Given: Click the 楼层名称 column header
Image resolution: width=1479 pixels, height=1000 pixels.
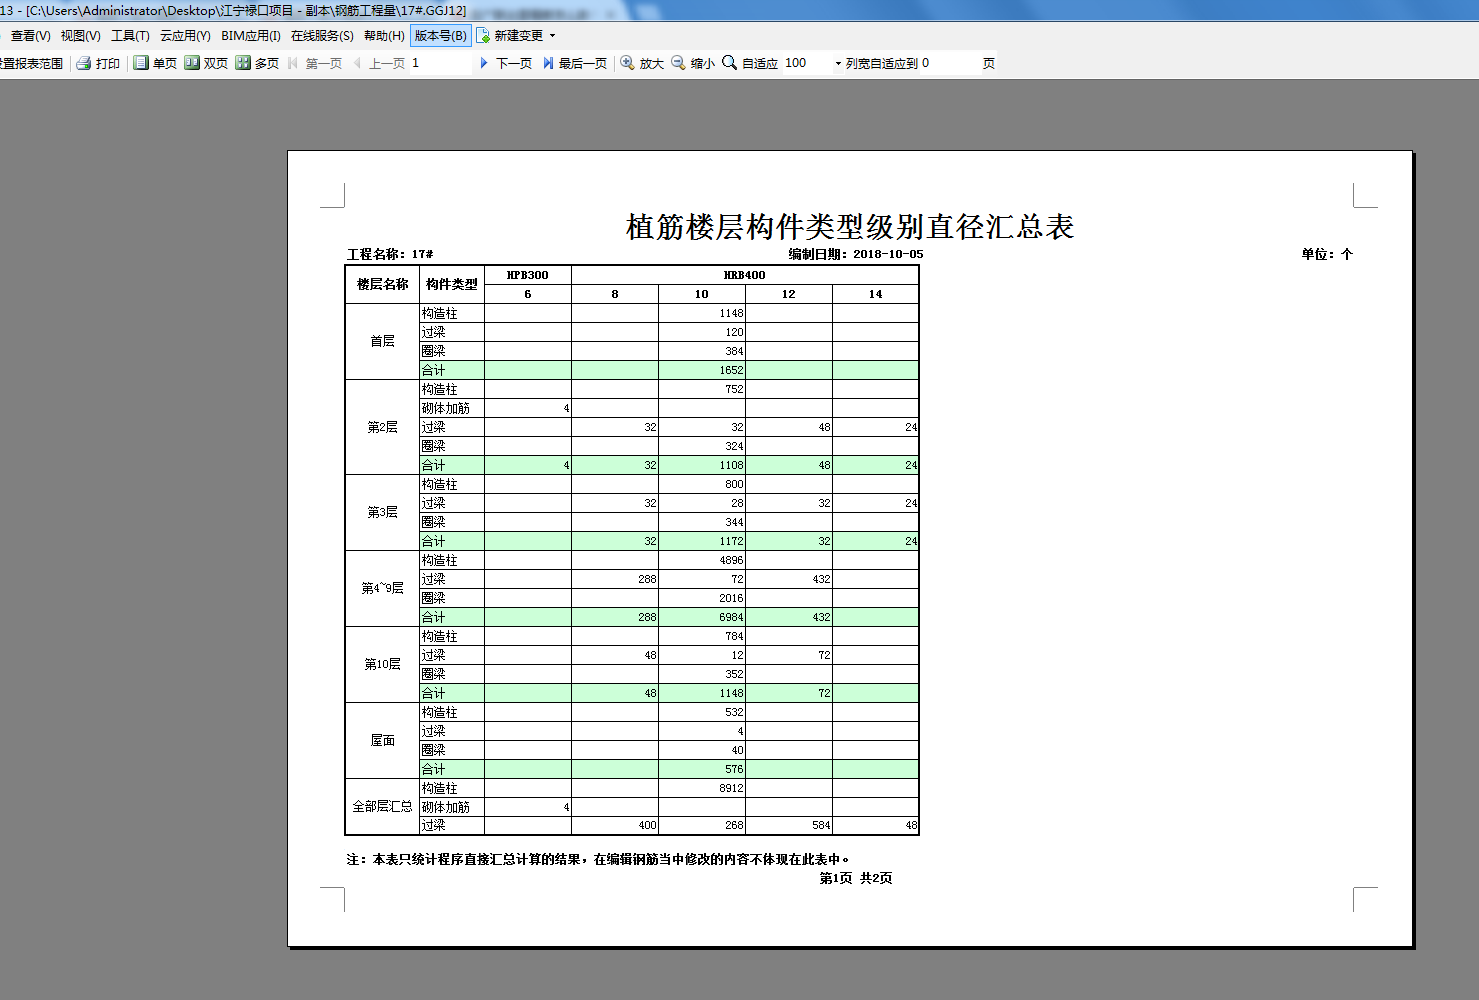Looking at the screenshot, I should [x=382, y=284].
